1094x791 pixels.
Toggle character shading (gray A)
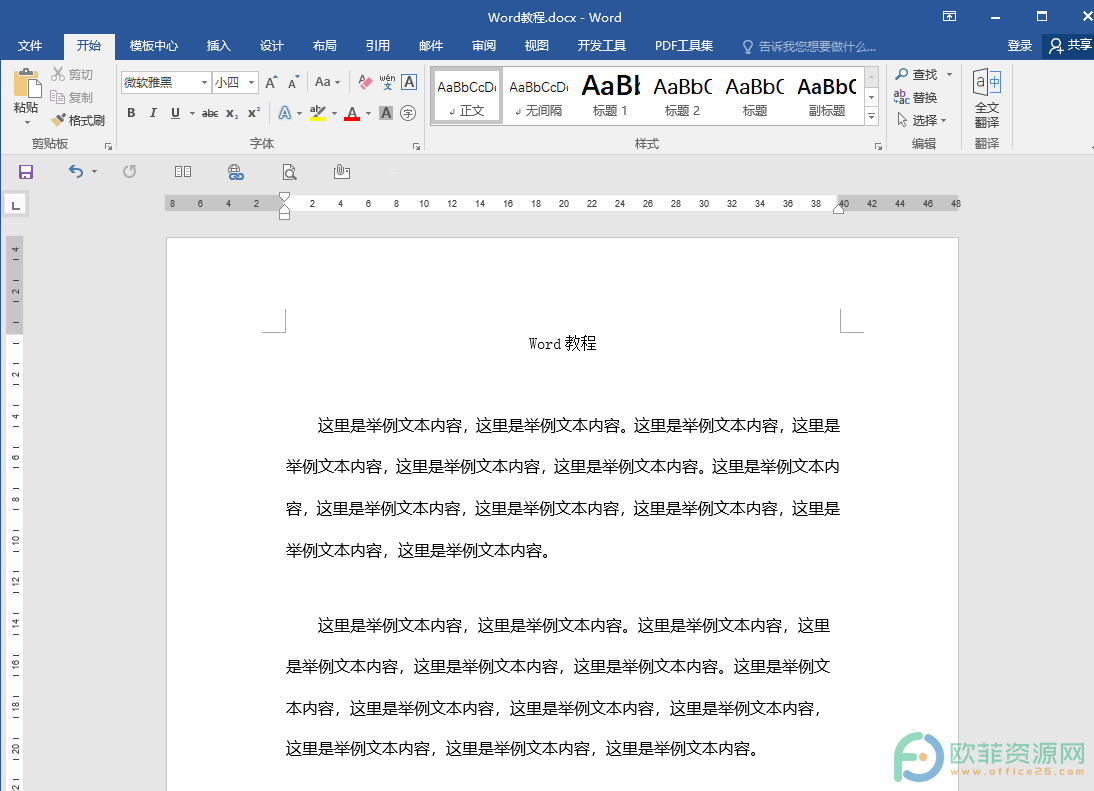pos(386,112)
